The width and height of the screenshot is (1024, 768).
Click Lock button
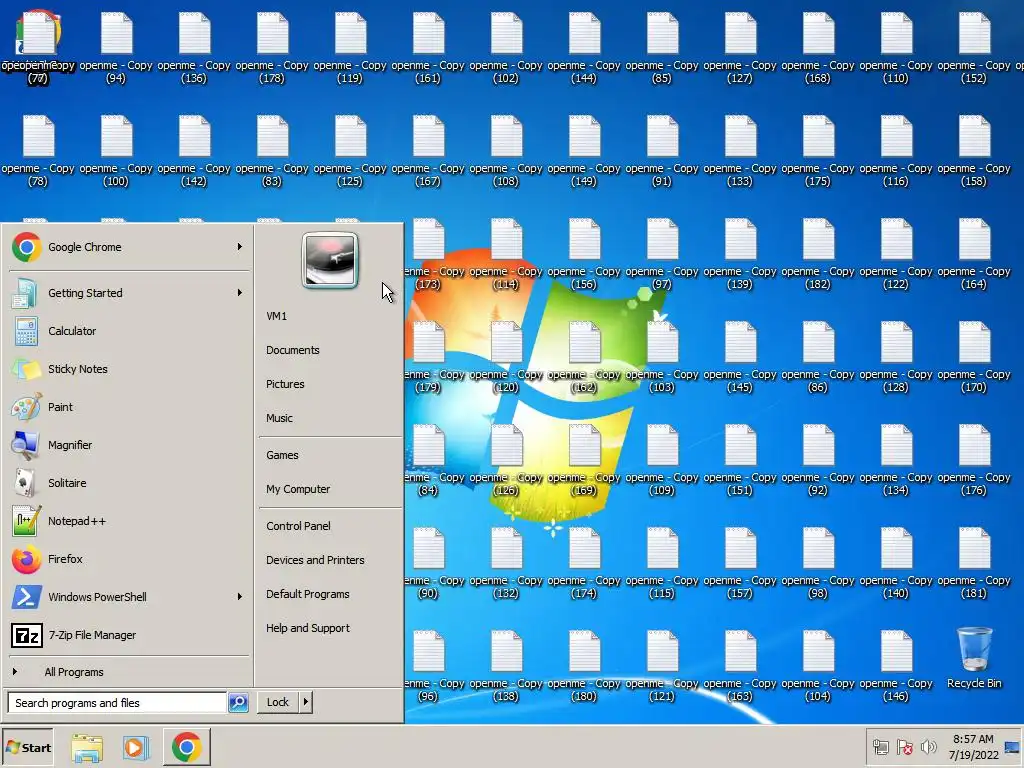click(278, 702)
